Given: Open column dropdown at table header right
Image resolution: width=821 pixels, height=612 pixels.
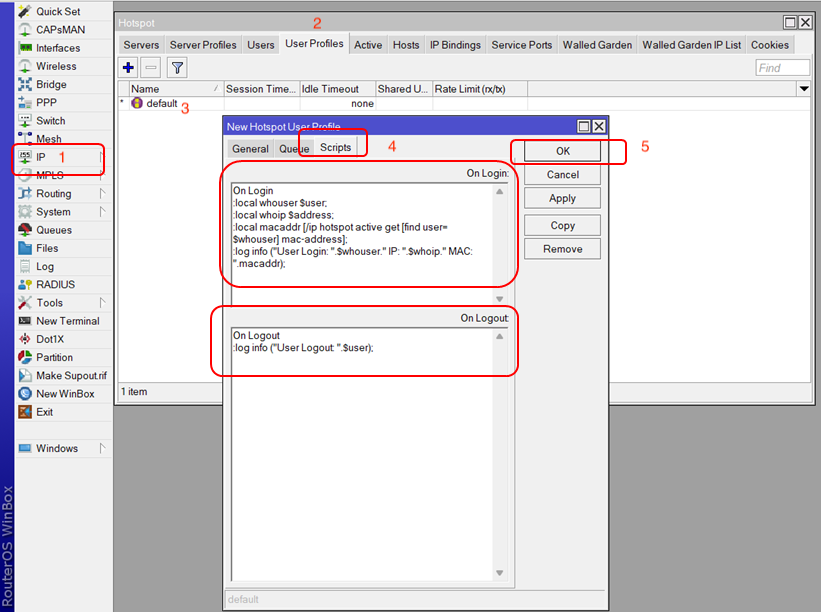Looking at the screenshot, I should click(x=804, y=89).
